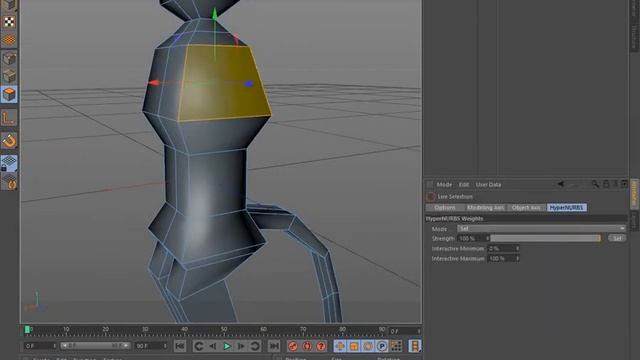Image resolution: width=640 pixels, height=360 pixels.
Task: Select the Texture mode checkerboard icon
Action: click(x=9, y=22)
